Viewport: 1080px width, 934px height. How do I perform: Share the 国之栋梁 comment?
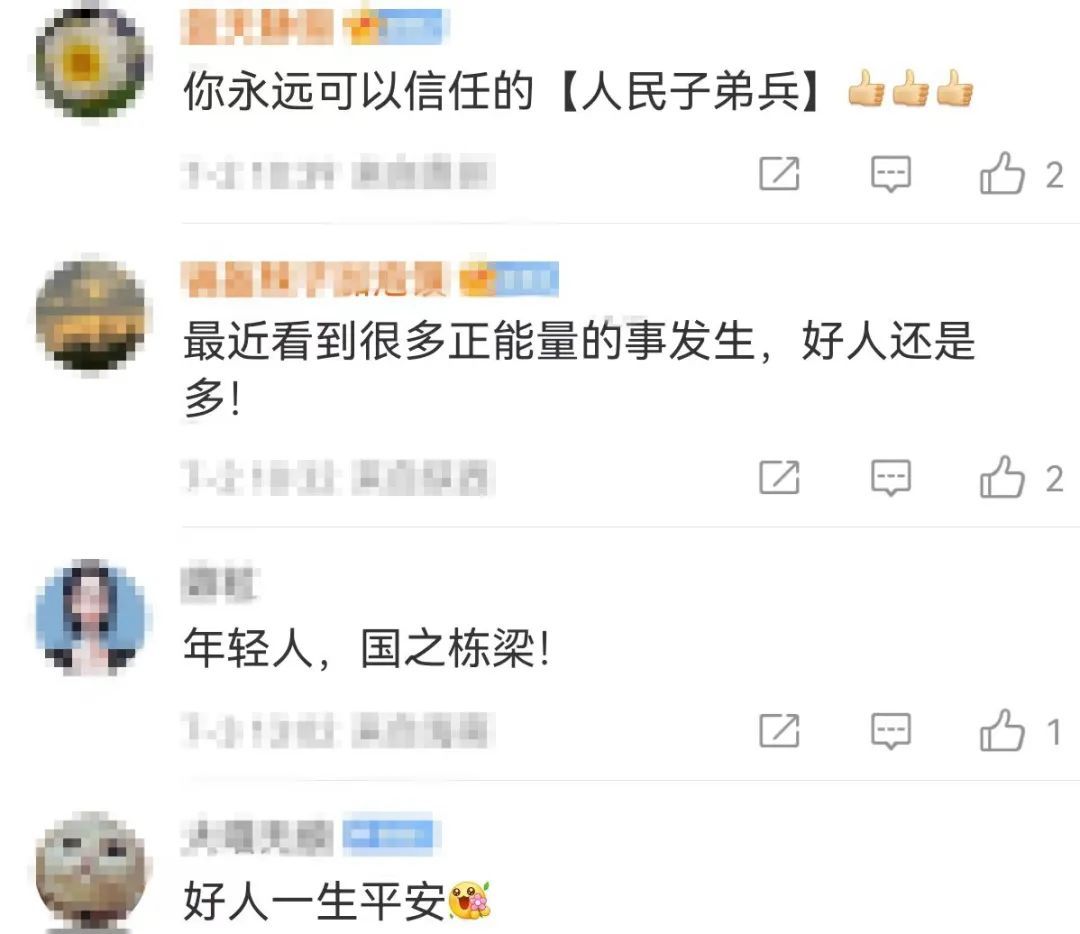pyautogui.click(x=779, y=730)
